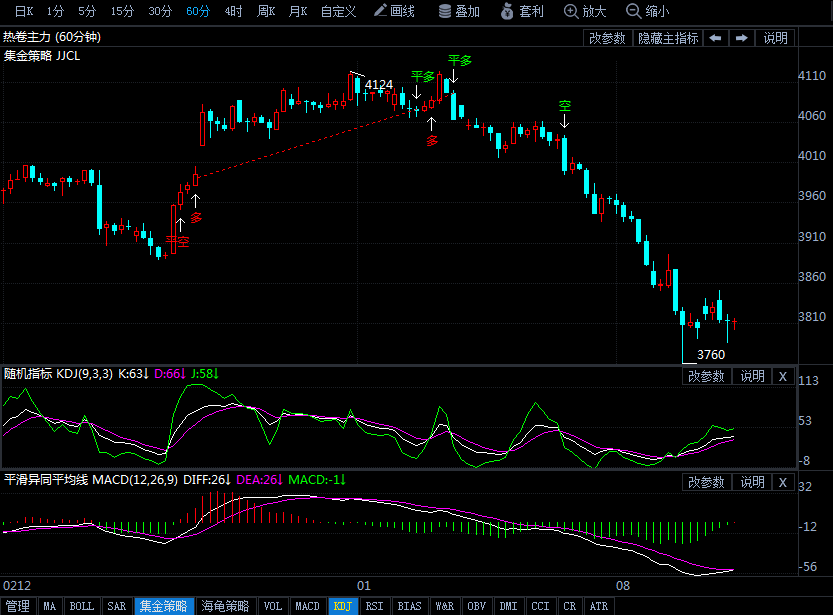This screenshot has height=615, width=833.
Task: Open the 月K monthly chart
Action: 298,11
